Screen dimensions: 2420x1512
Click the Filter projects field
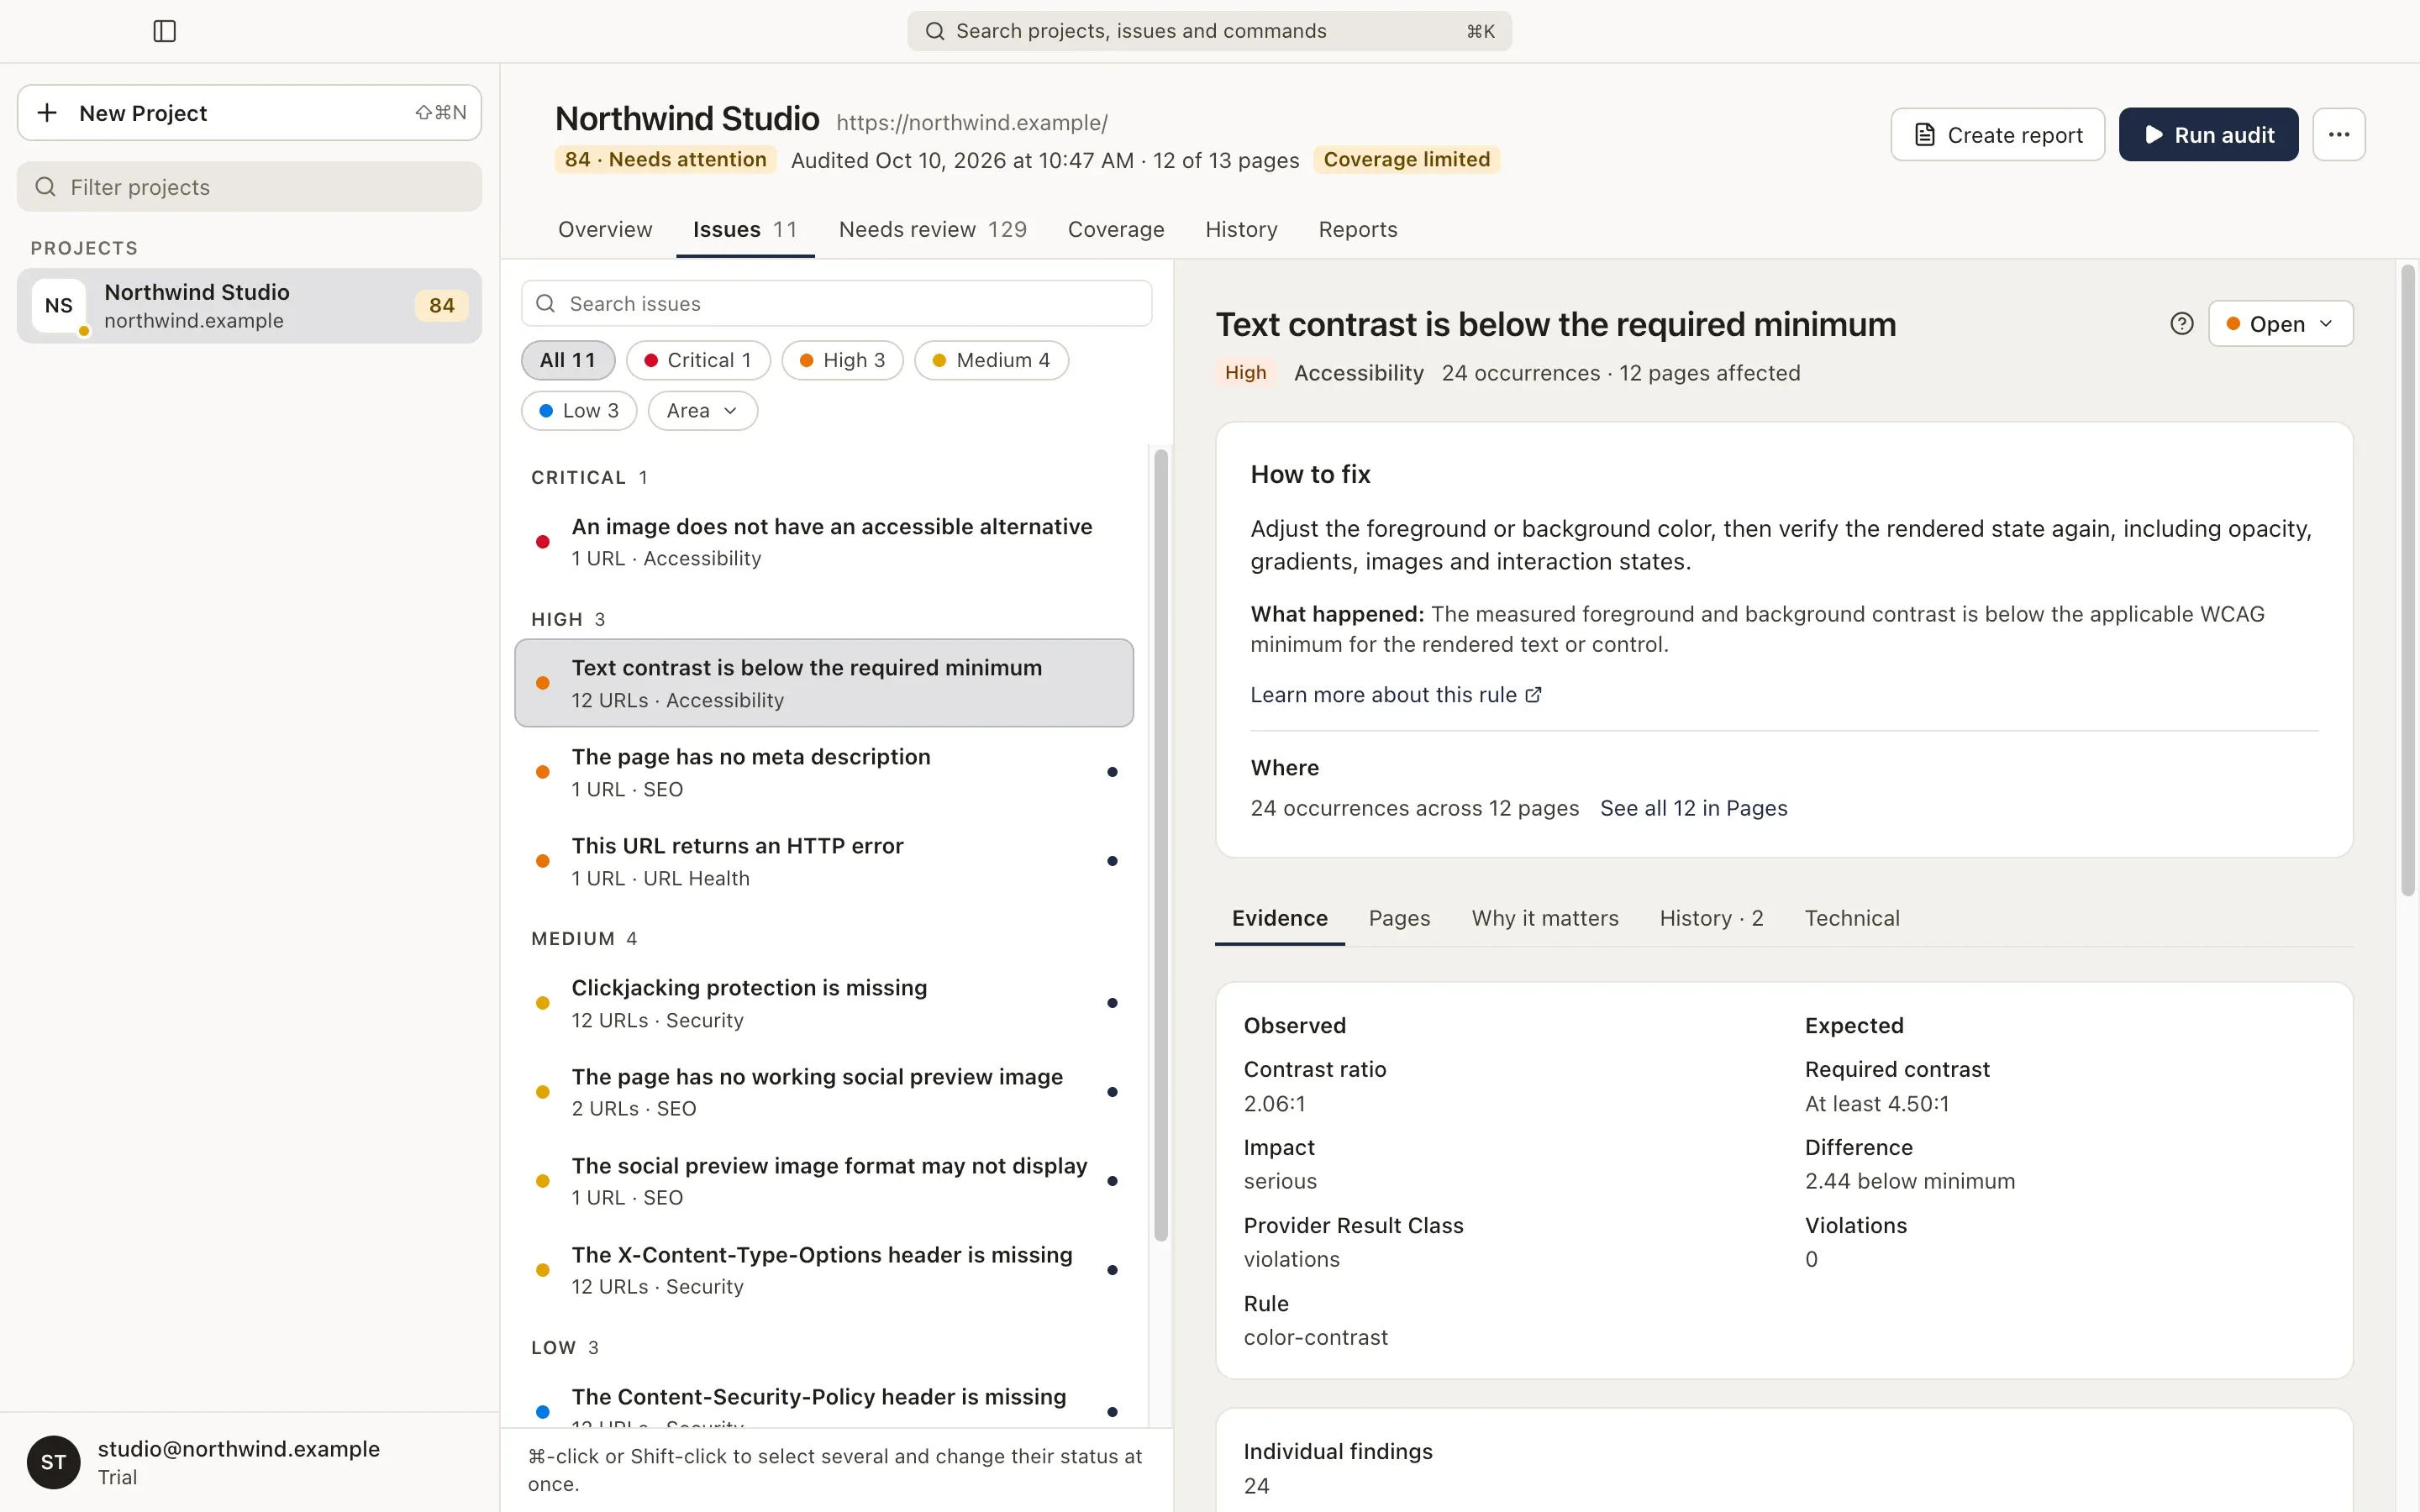249,187
